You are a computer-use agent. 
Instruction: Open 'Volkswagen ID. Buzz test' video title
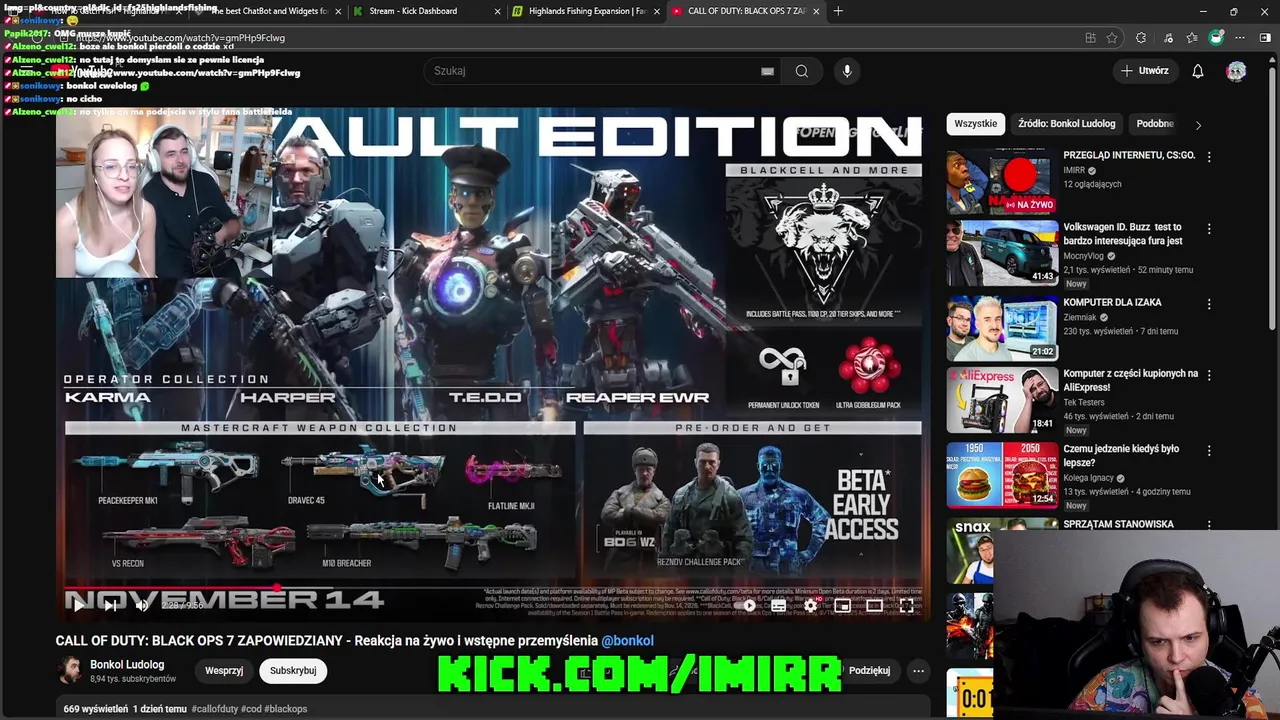point(1123,234)
